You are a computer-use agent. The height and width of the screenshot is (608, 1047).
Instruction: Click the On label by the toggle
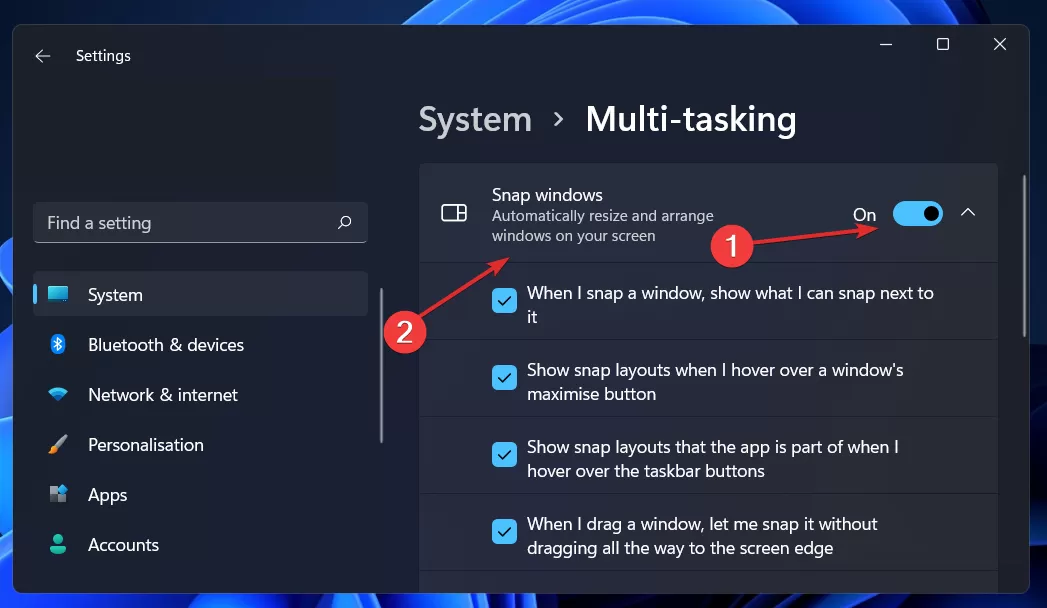point(864,214)
